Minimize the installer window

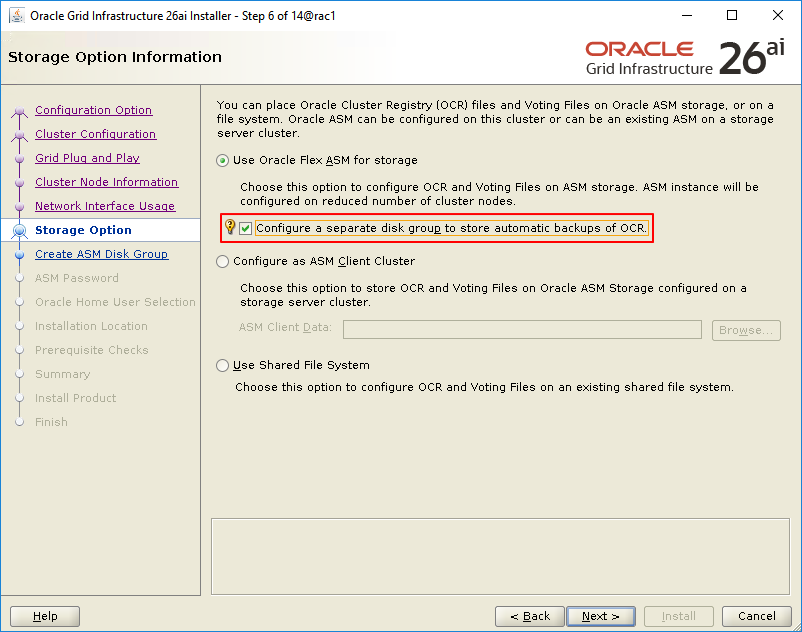click(687, 15)
